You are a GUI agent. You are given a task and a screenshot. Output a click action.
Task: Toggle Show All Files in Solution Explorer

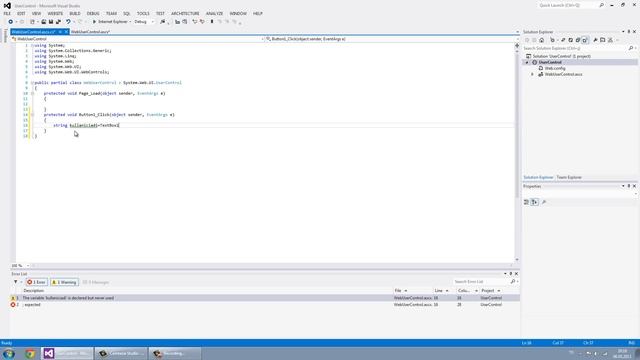(585, 40)
